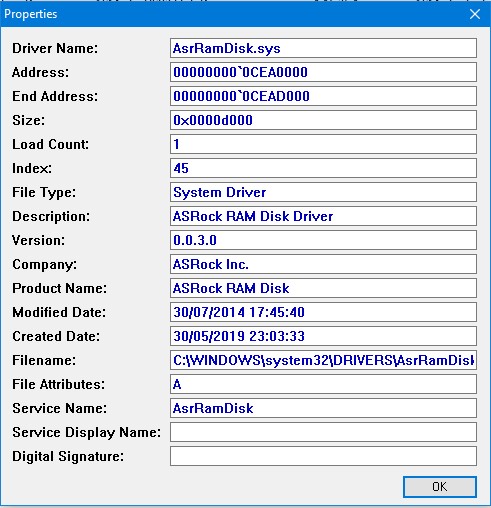This screenshot has width=491, height=508.
Task: Click the 'Created Date:' label
Action: pyautogui.click(x=56, y=336)
